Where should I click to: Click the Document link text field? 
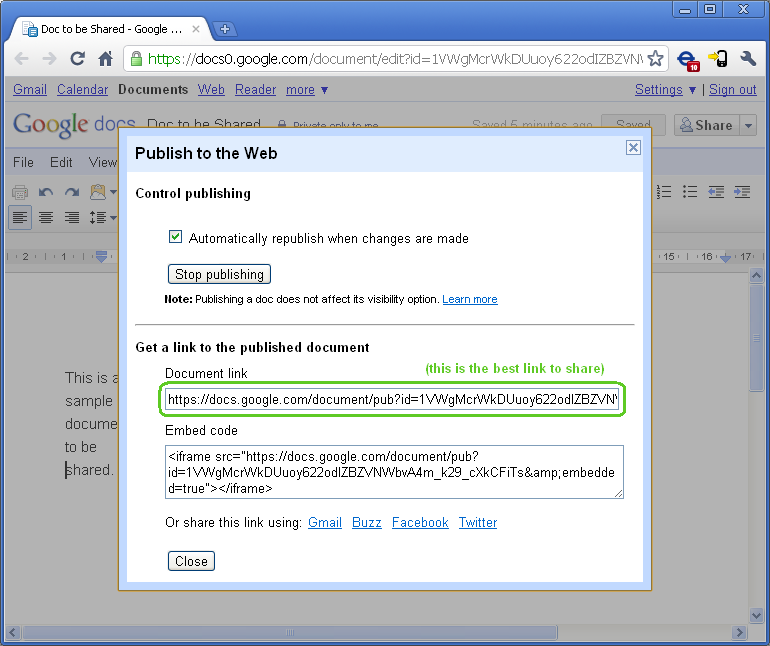392,400
